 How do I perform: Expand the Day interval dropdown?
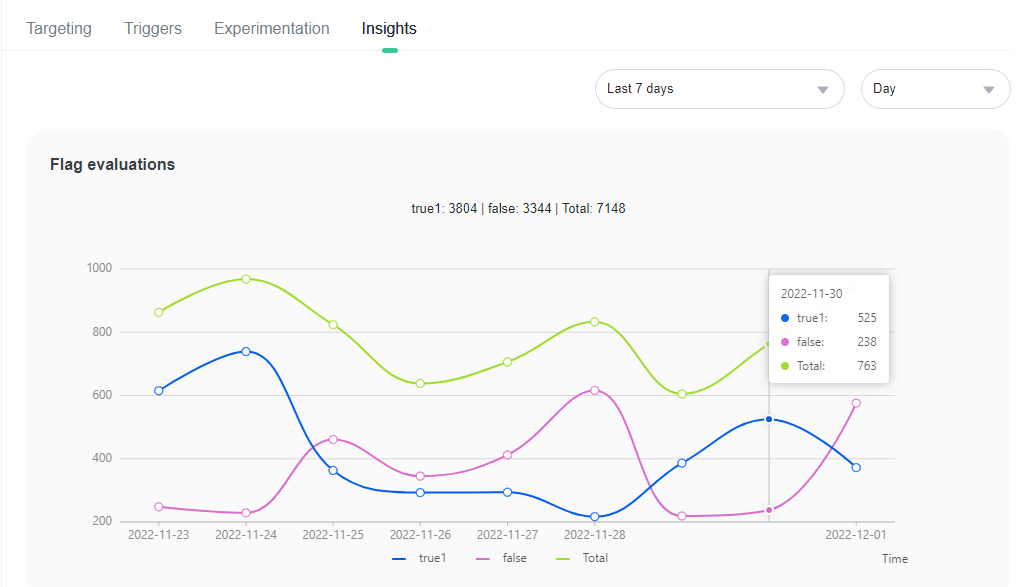tap(935, 89)
